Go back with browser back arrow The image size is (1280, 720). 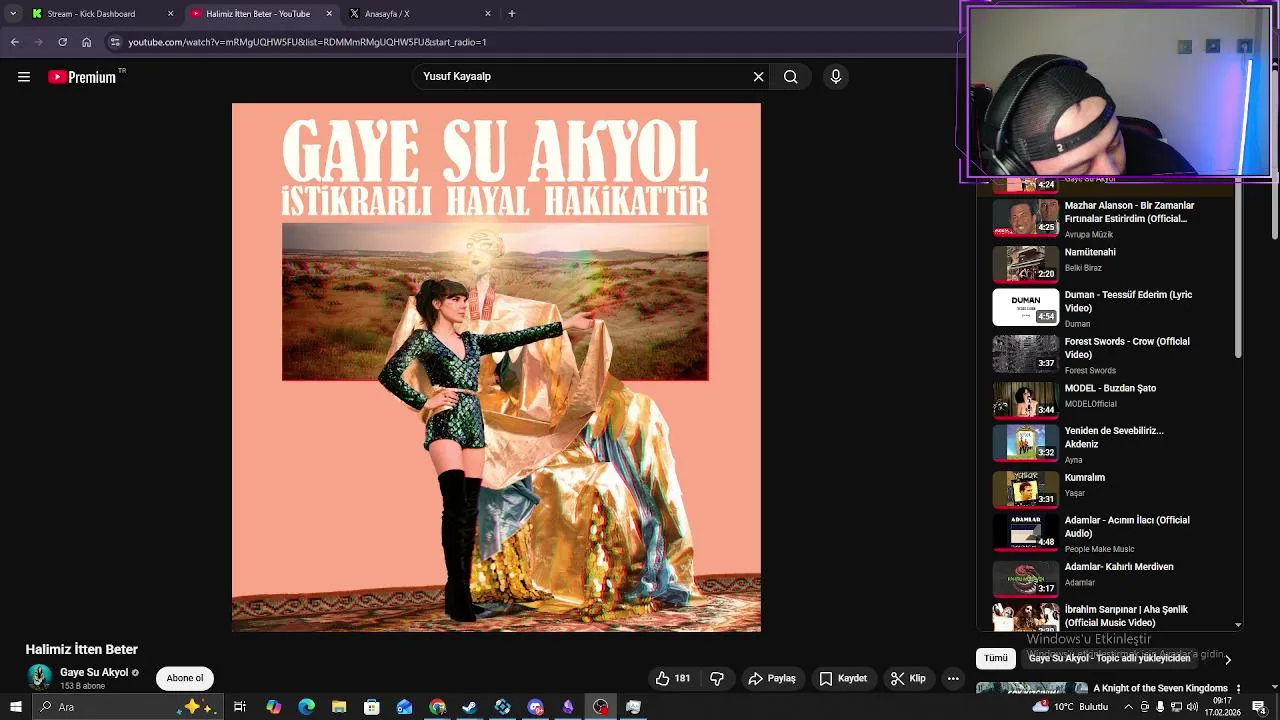tap(14, 42)
